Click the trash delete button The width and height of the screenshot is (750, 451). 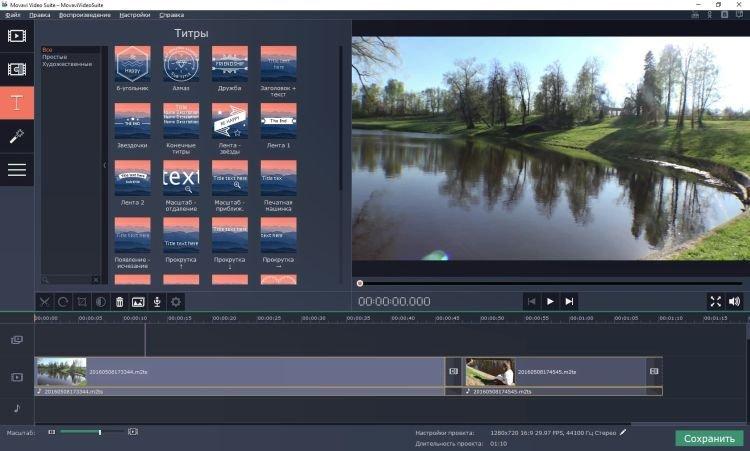click(120, 302)
